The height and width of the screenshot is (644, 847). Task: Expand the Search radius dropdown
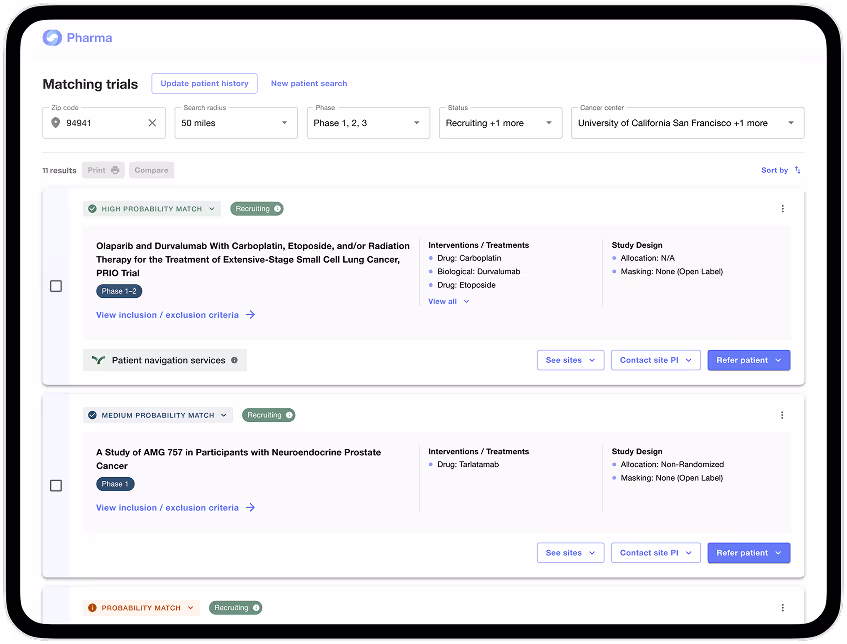pos(235,123)
